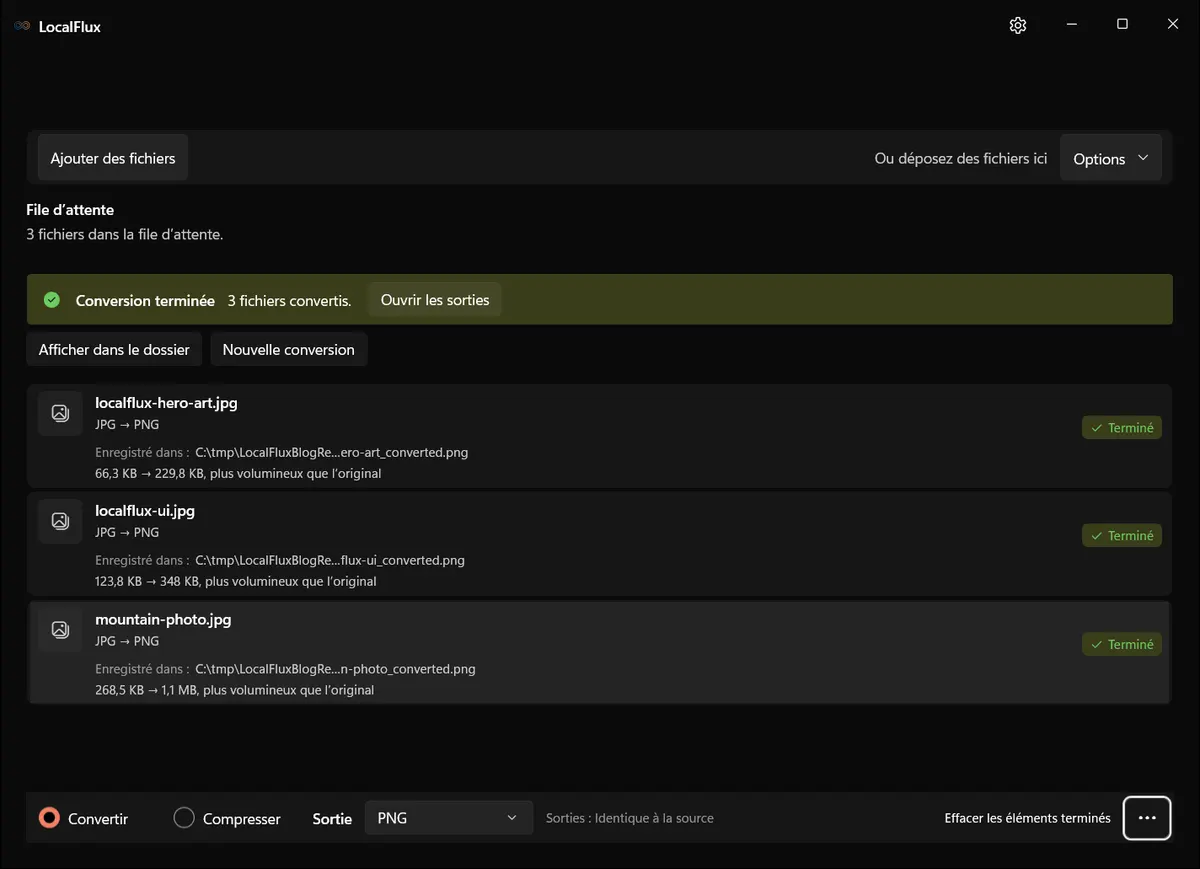Click the Ajouter des fichiers button
Viewport: 1200px width, 869px height.
[x=113, y=158]
